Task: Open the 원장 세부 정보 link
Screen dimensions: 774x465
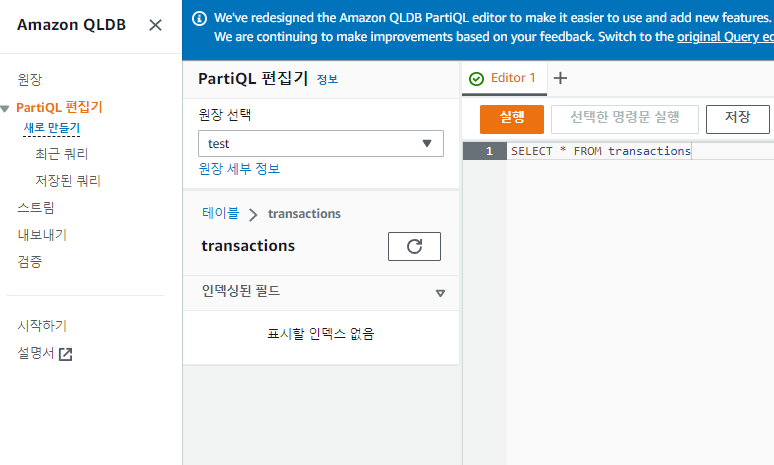Action: click(239, 169)
